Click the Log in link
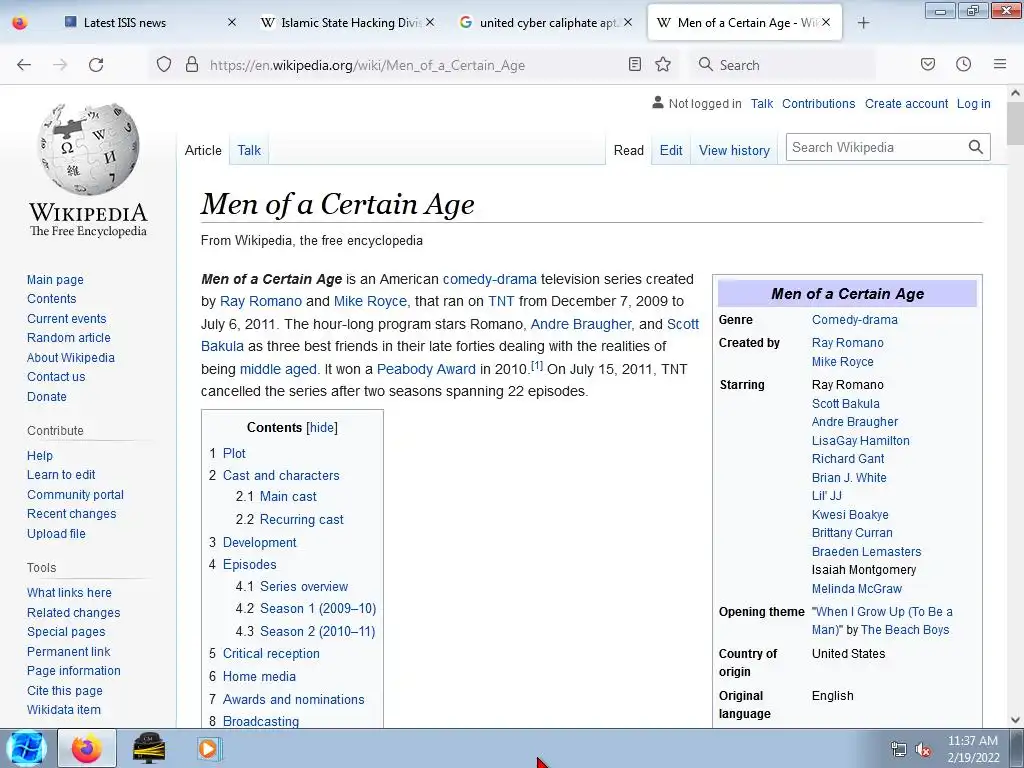This screenshot has height=768, width=1024. (974, 104)
